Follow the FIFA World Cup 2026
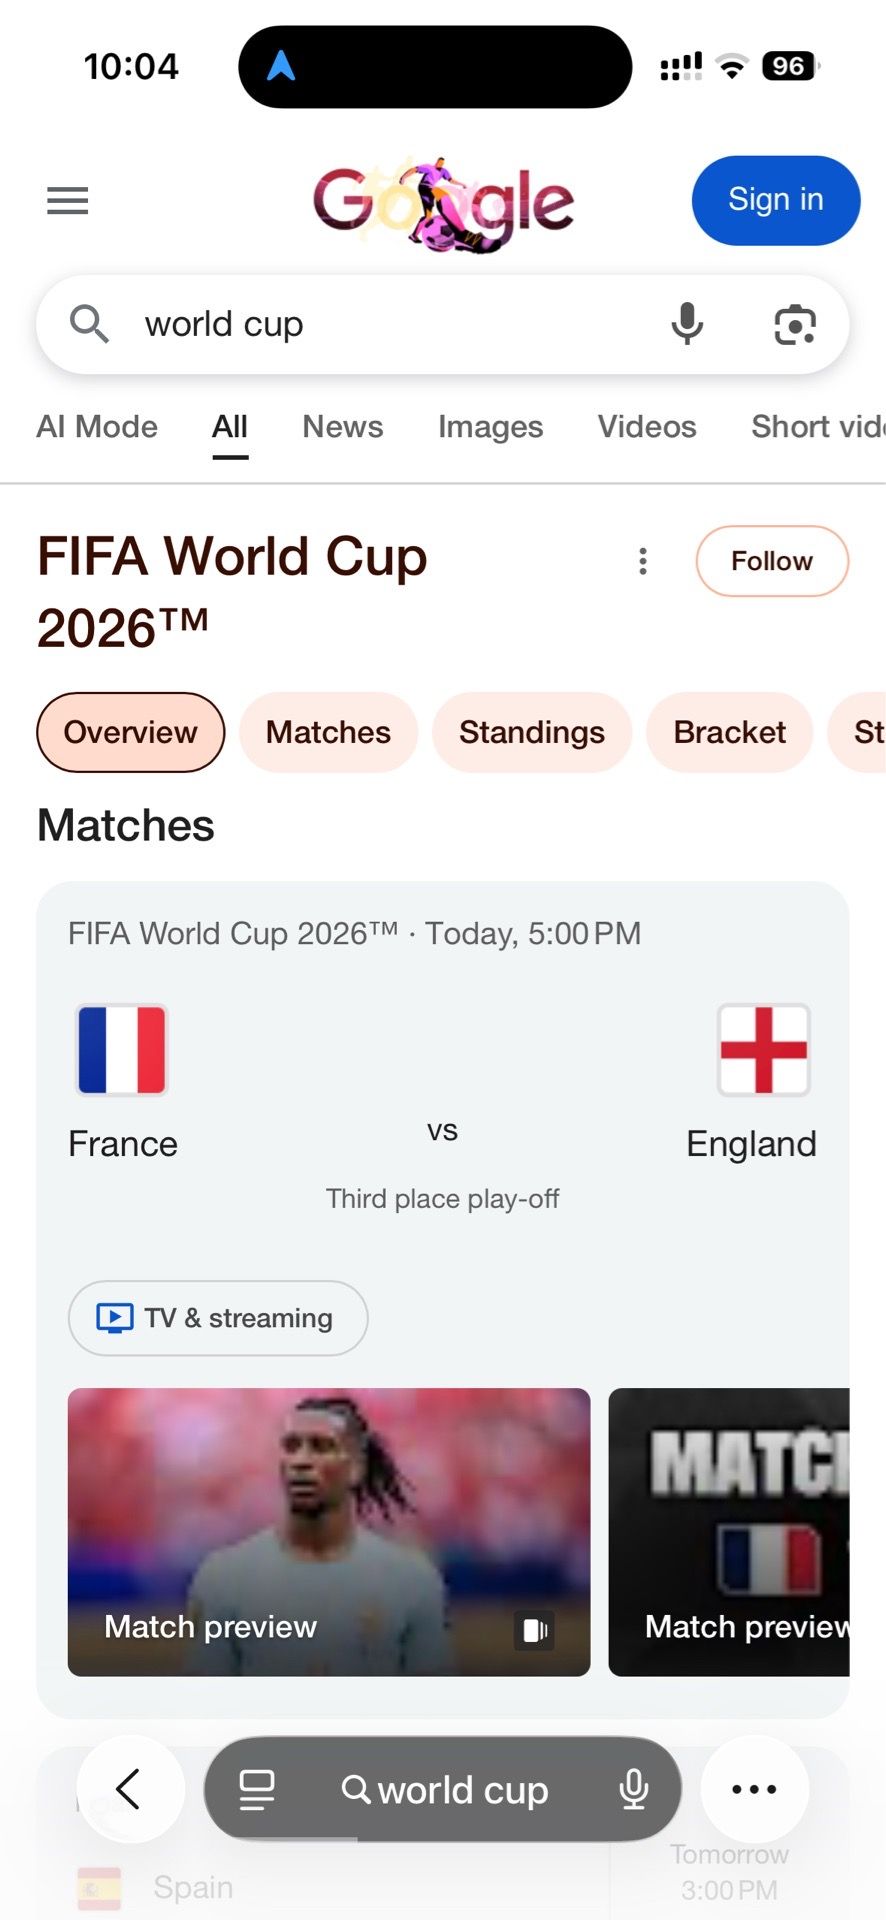Screen dimensions: 886x1920 (x=772, y=561)
